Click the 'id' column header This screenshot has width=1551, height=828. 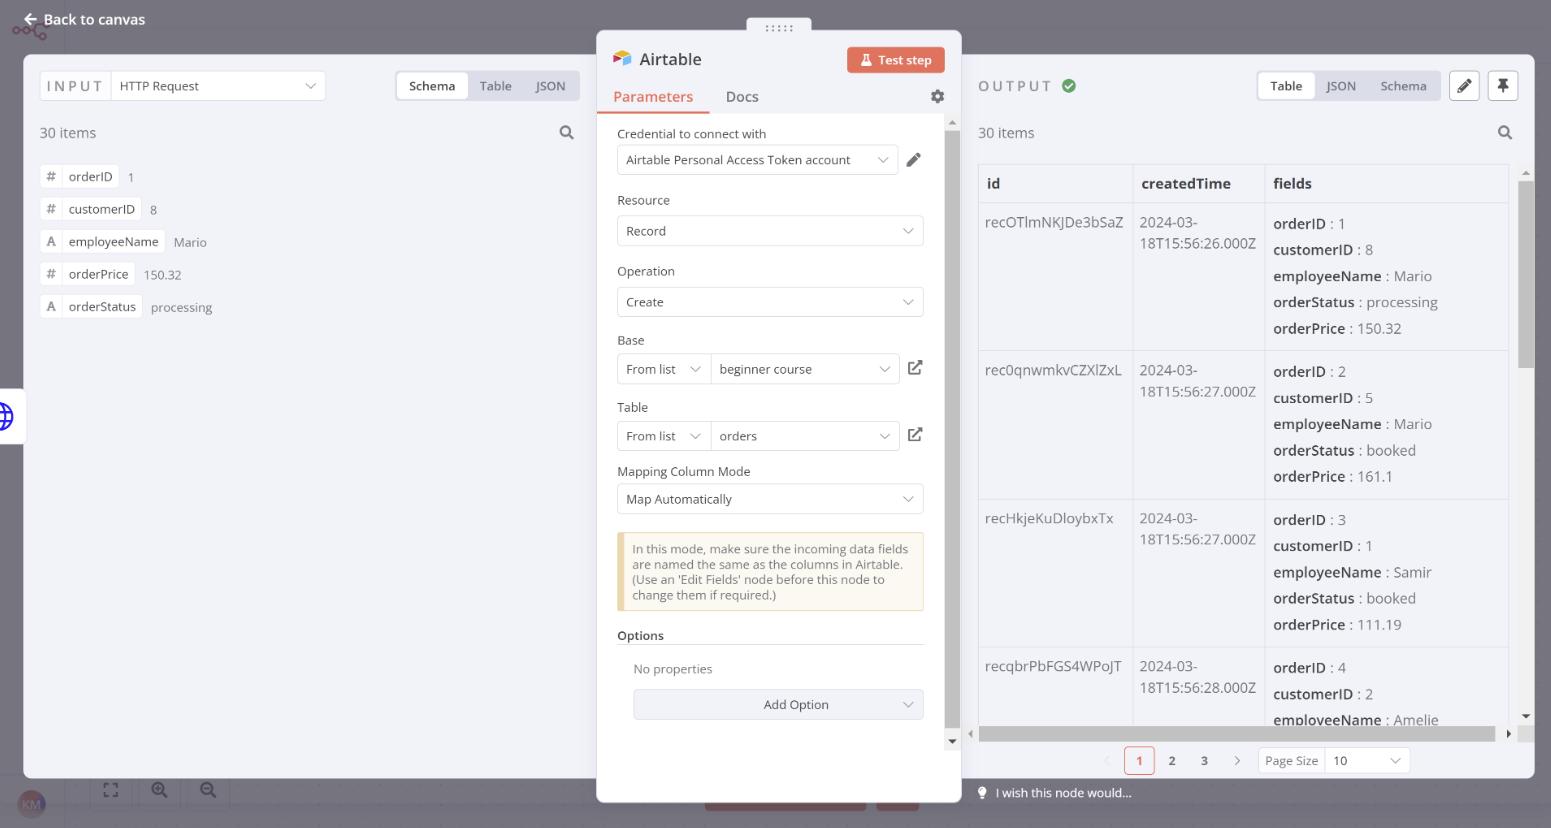[x=1055, y=184]
